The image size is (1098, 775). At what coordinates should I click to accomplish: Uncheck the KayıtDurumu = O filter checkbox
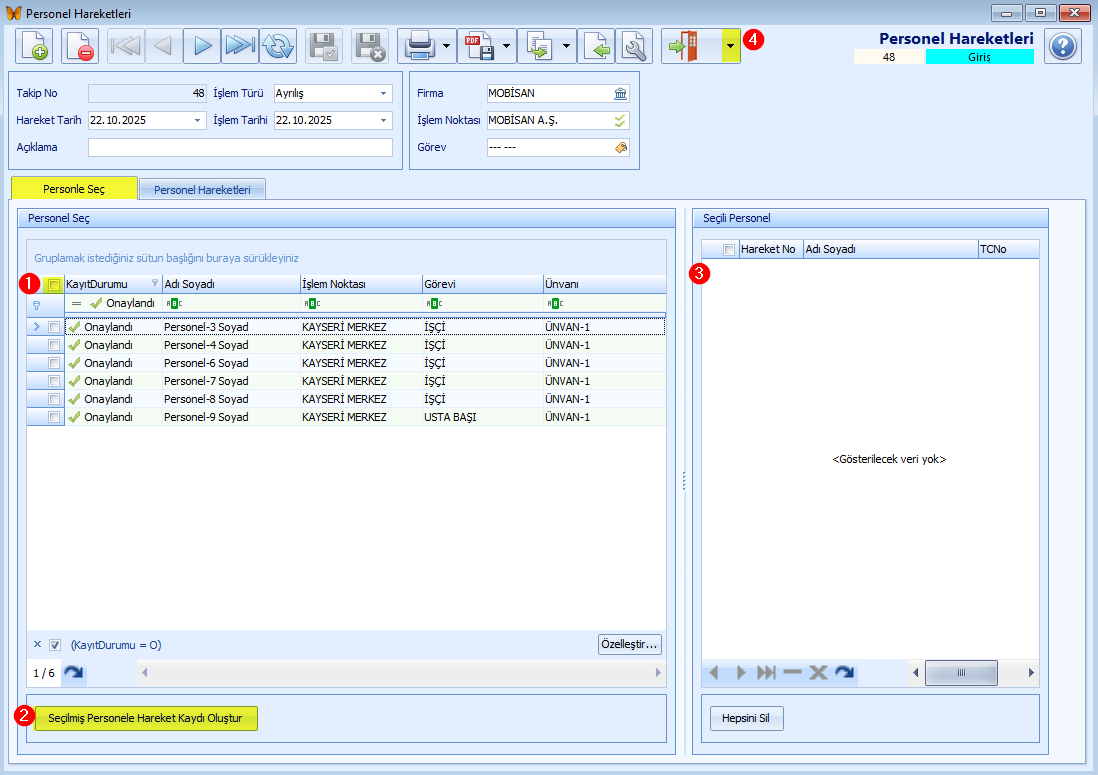click(x=55, y=645)
